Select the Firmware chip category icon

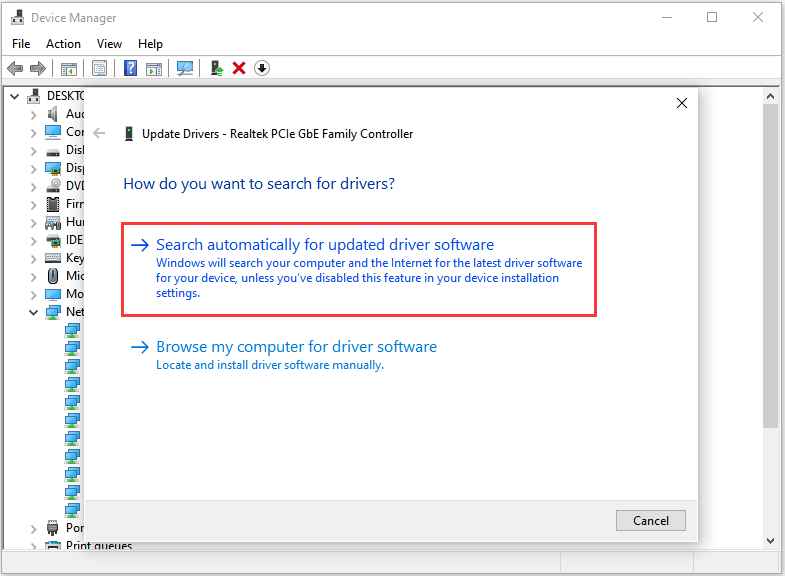pyautogui.click(x=53, y=204)
